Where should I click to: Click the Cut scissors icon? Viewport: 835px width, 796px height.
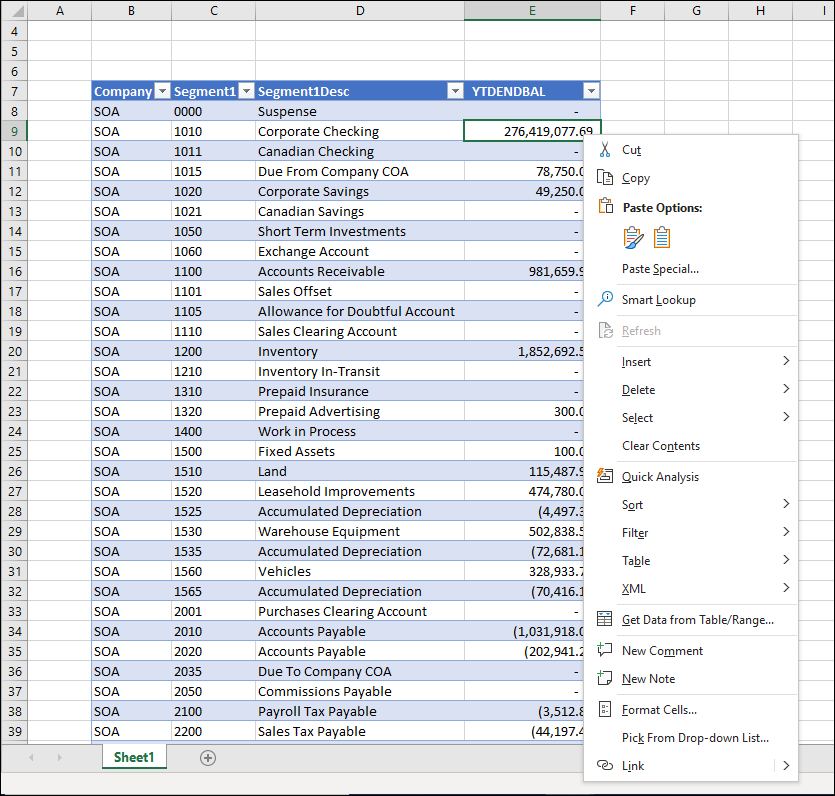[x=605, y=150]
